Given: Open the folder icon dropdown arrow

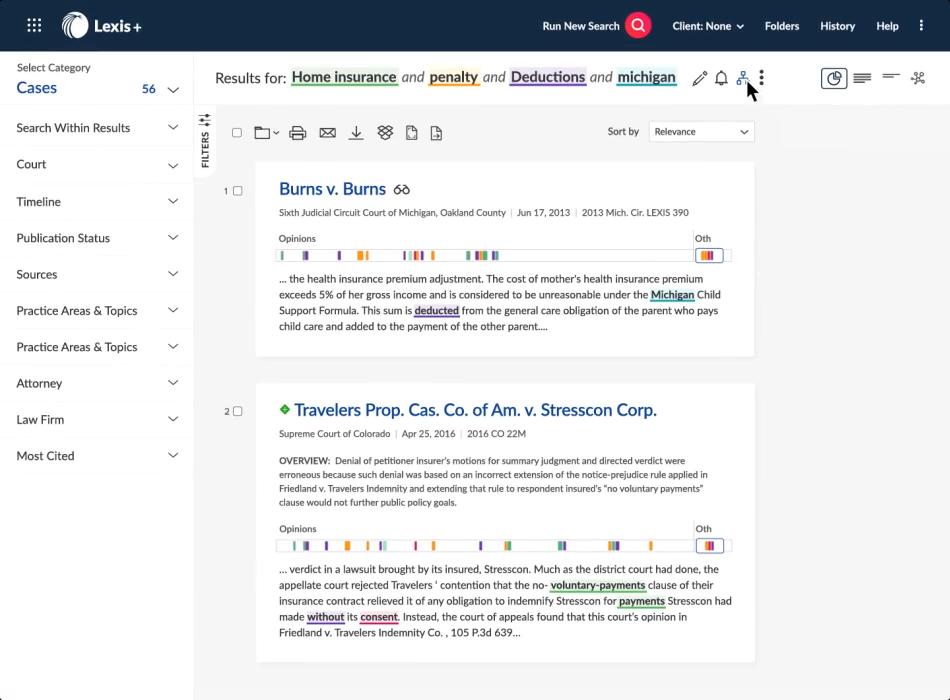Looking at the screenshot, I should pos(276,133).
